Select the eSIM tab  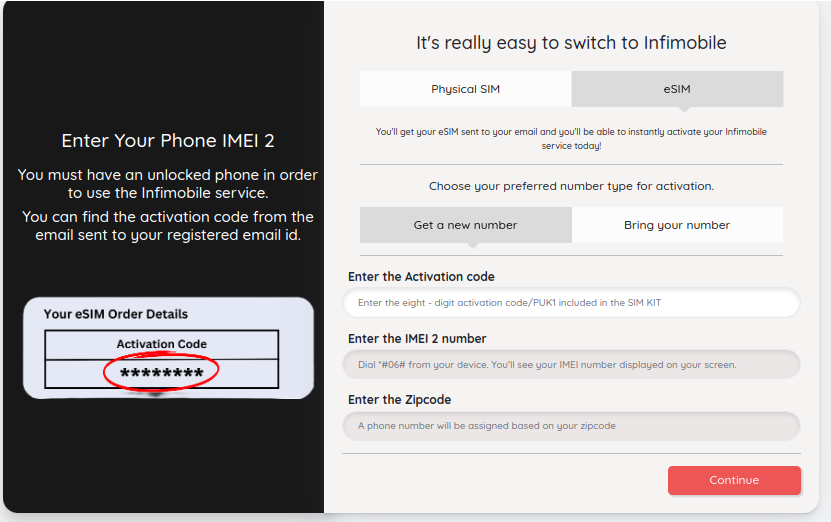click(x=677, y=89)
